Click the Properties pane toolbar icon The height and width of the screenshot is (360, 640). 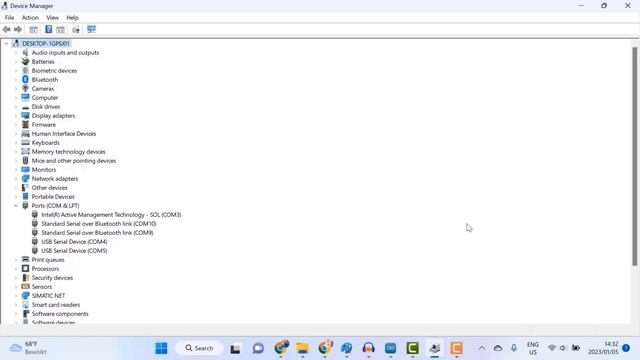pos(60,29)
